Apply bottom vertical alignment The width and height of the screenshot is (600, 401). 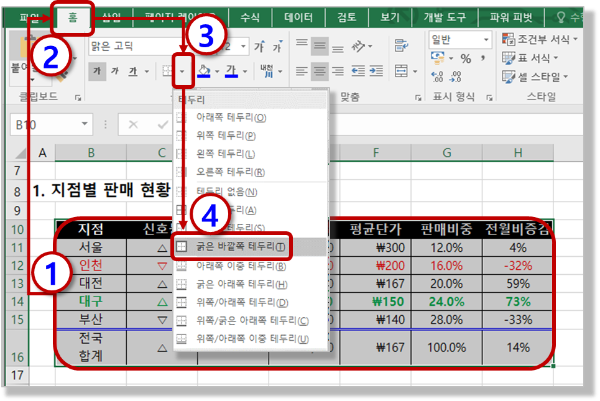[x=338, y=47]
